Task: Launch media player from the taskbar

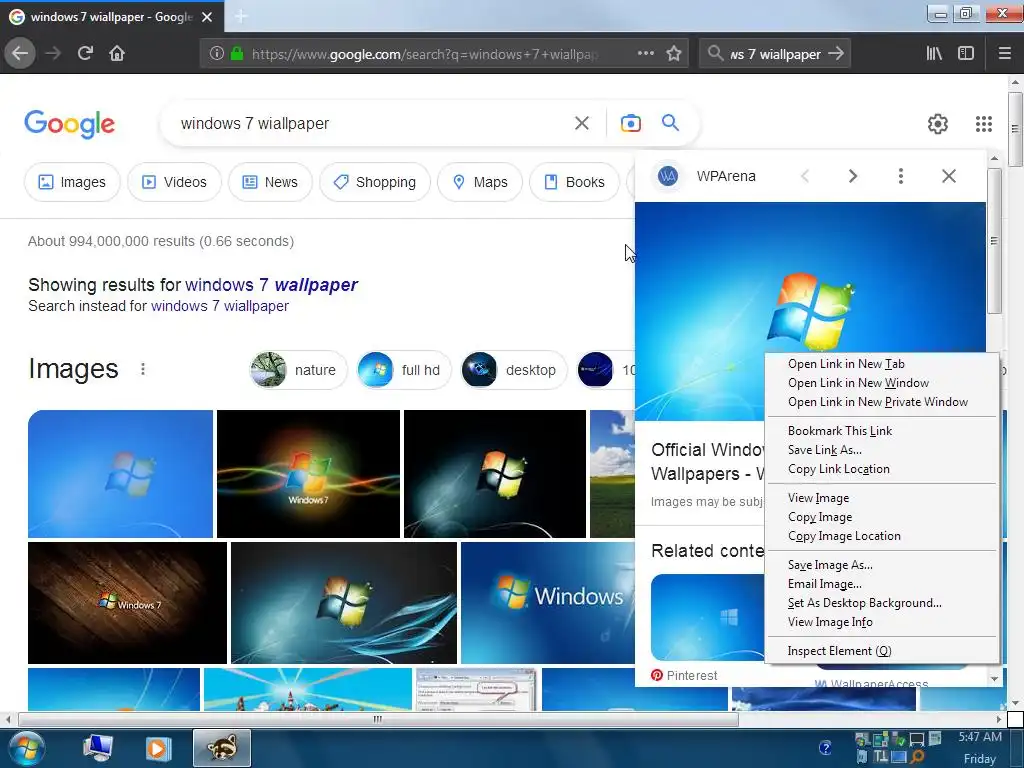Action: coord(157,748)
